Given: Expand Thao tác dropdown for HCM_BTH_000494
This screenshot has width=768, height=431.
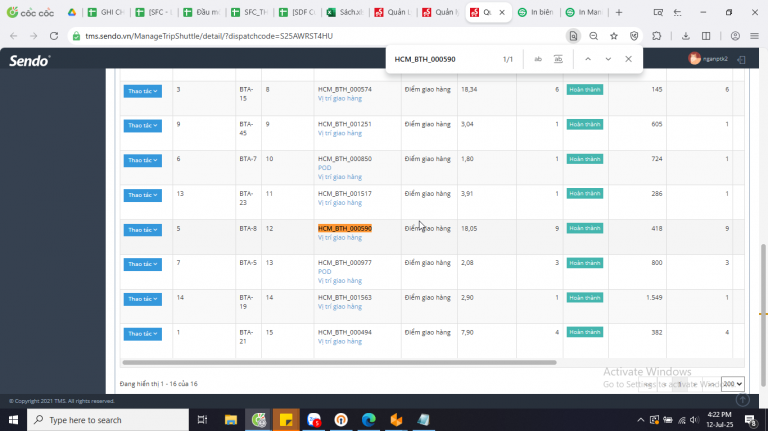Looking at the screenshot, I should tap(143, 334).
